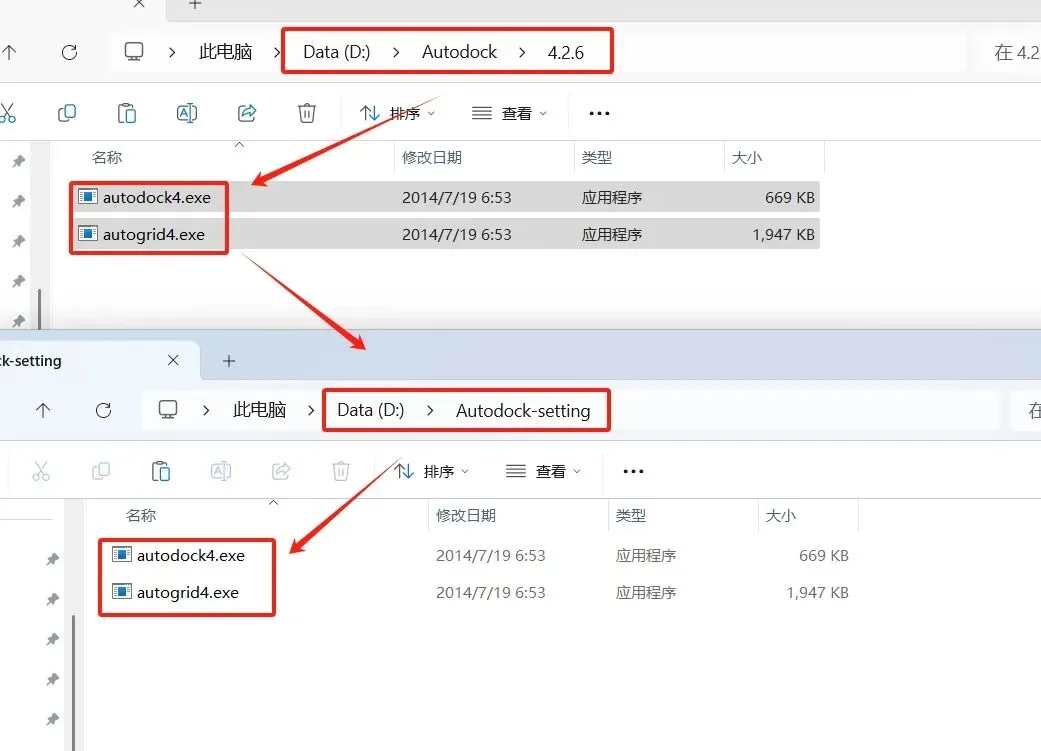The width and height of the screenshot is (1041, 751).
Task: Open Sort dropdown in 4.2.6 window
Action: [397, 114]
